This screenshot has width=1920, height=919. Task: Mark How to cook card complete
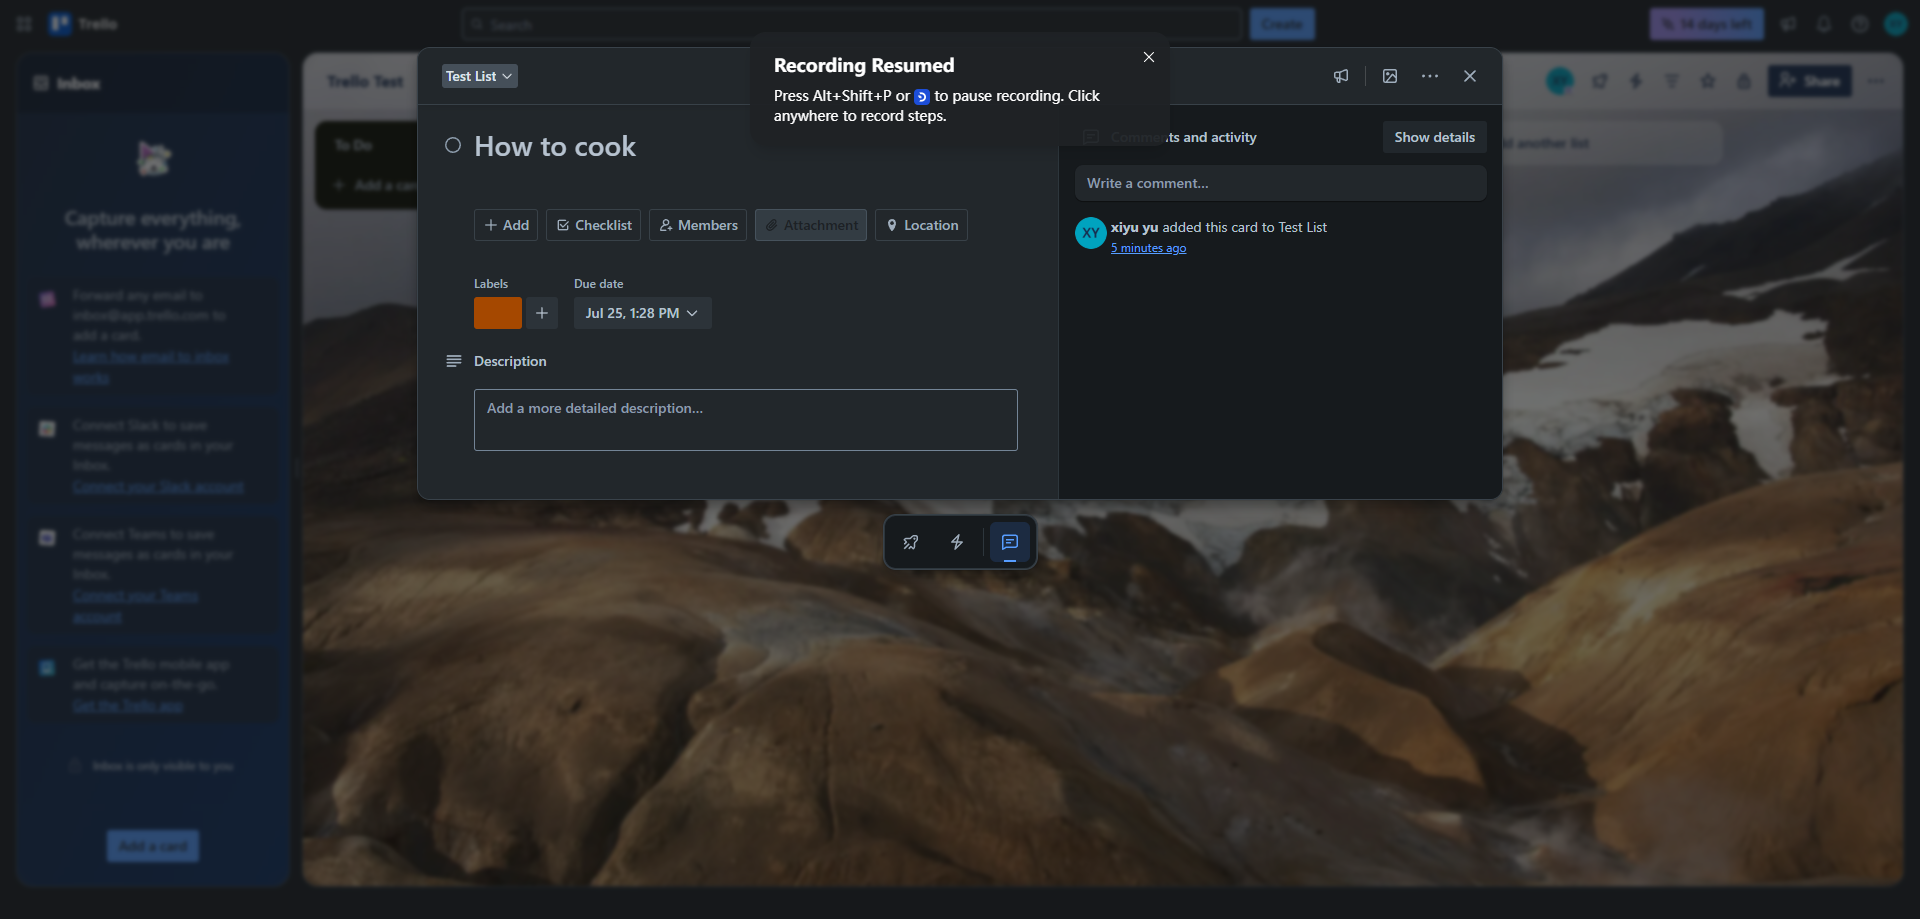click(453, 145)
